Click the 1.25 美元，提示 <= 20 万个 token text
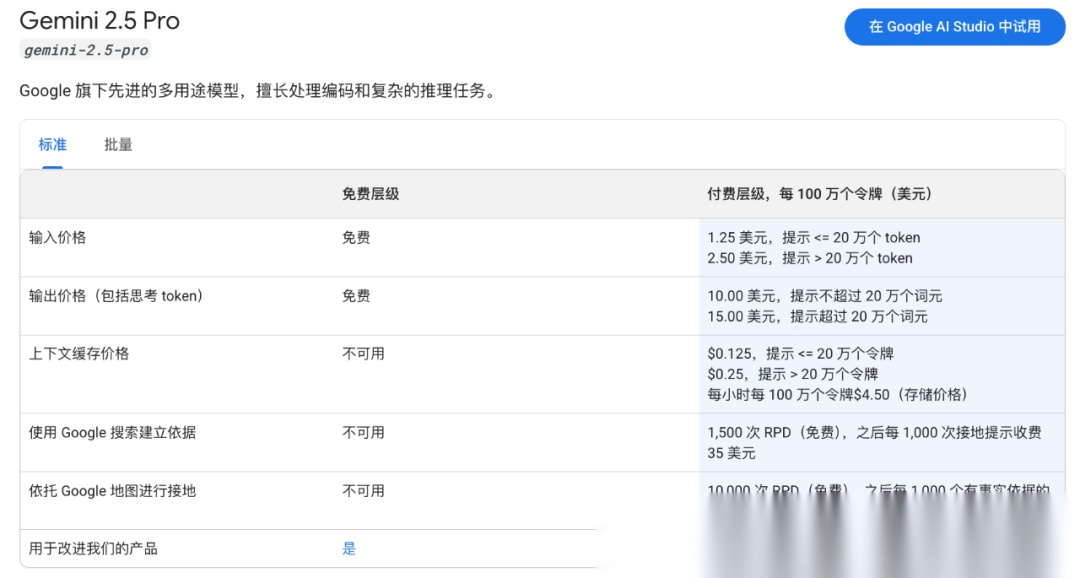This screenshot has width=1080, height=578. (813, 238)
